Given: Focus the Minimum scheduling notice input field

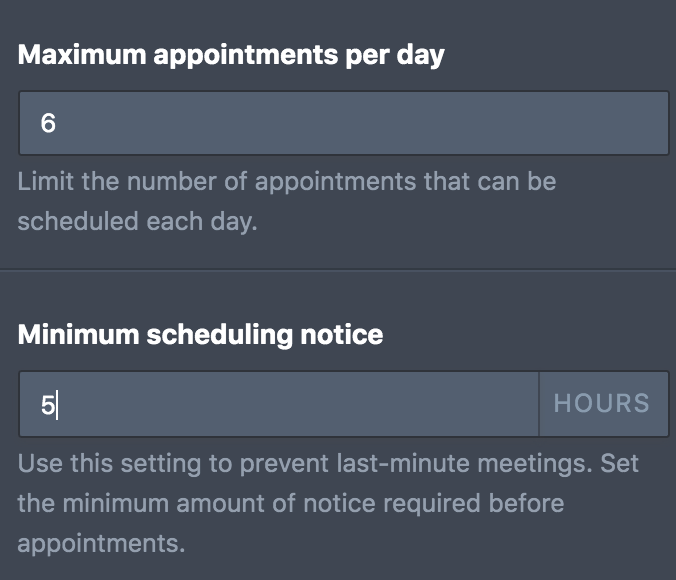Looking at the screenshot, I should [x=278, y=404].
